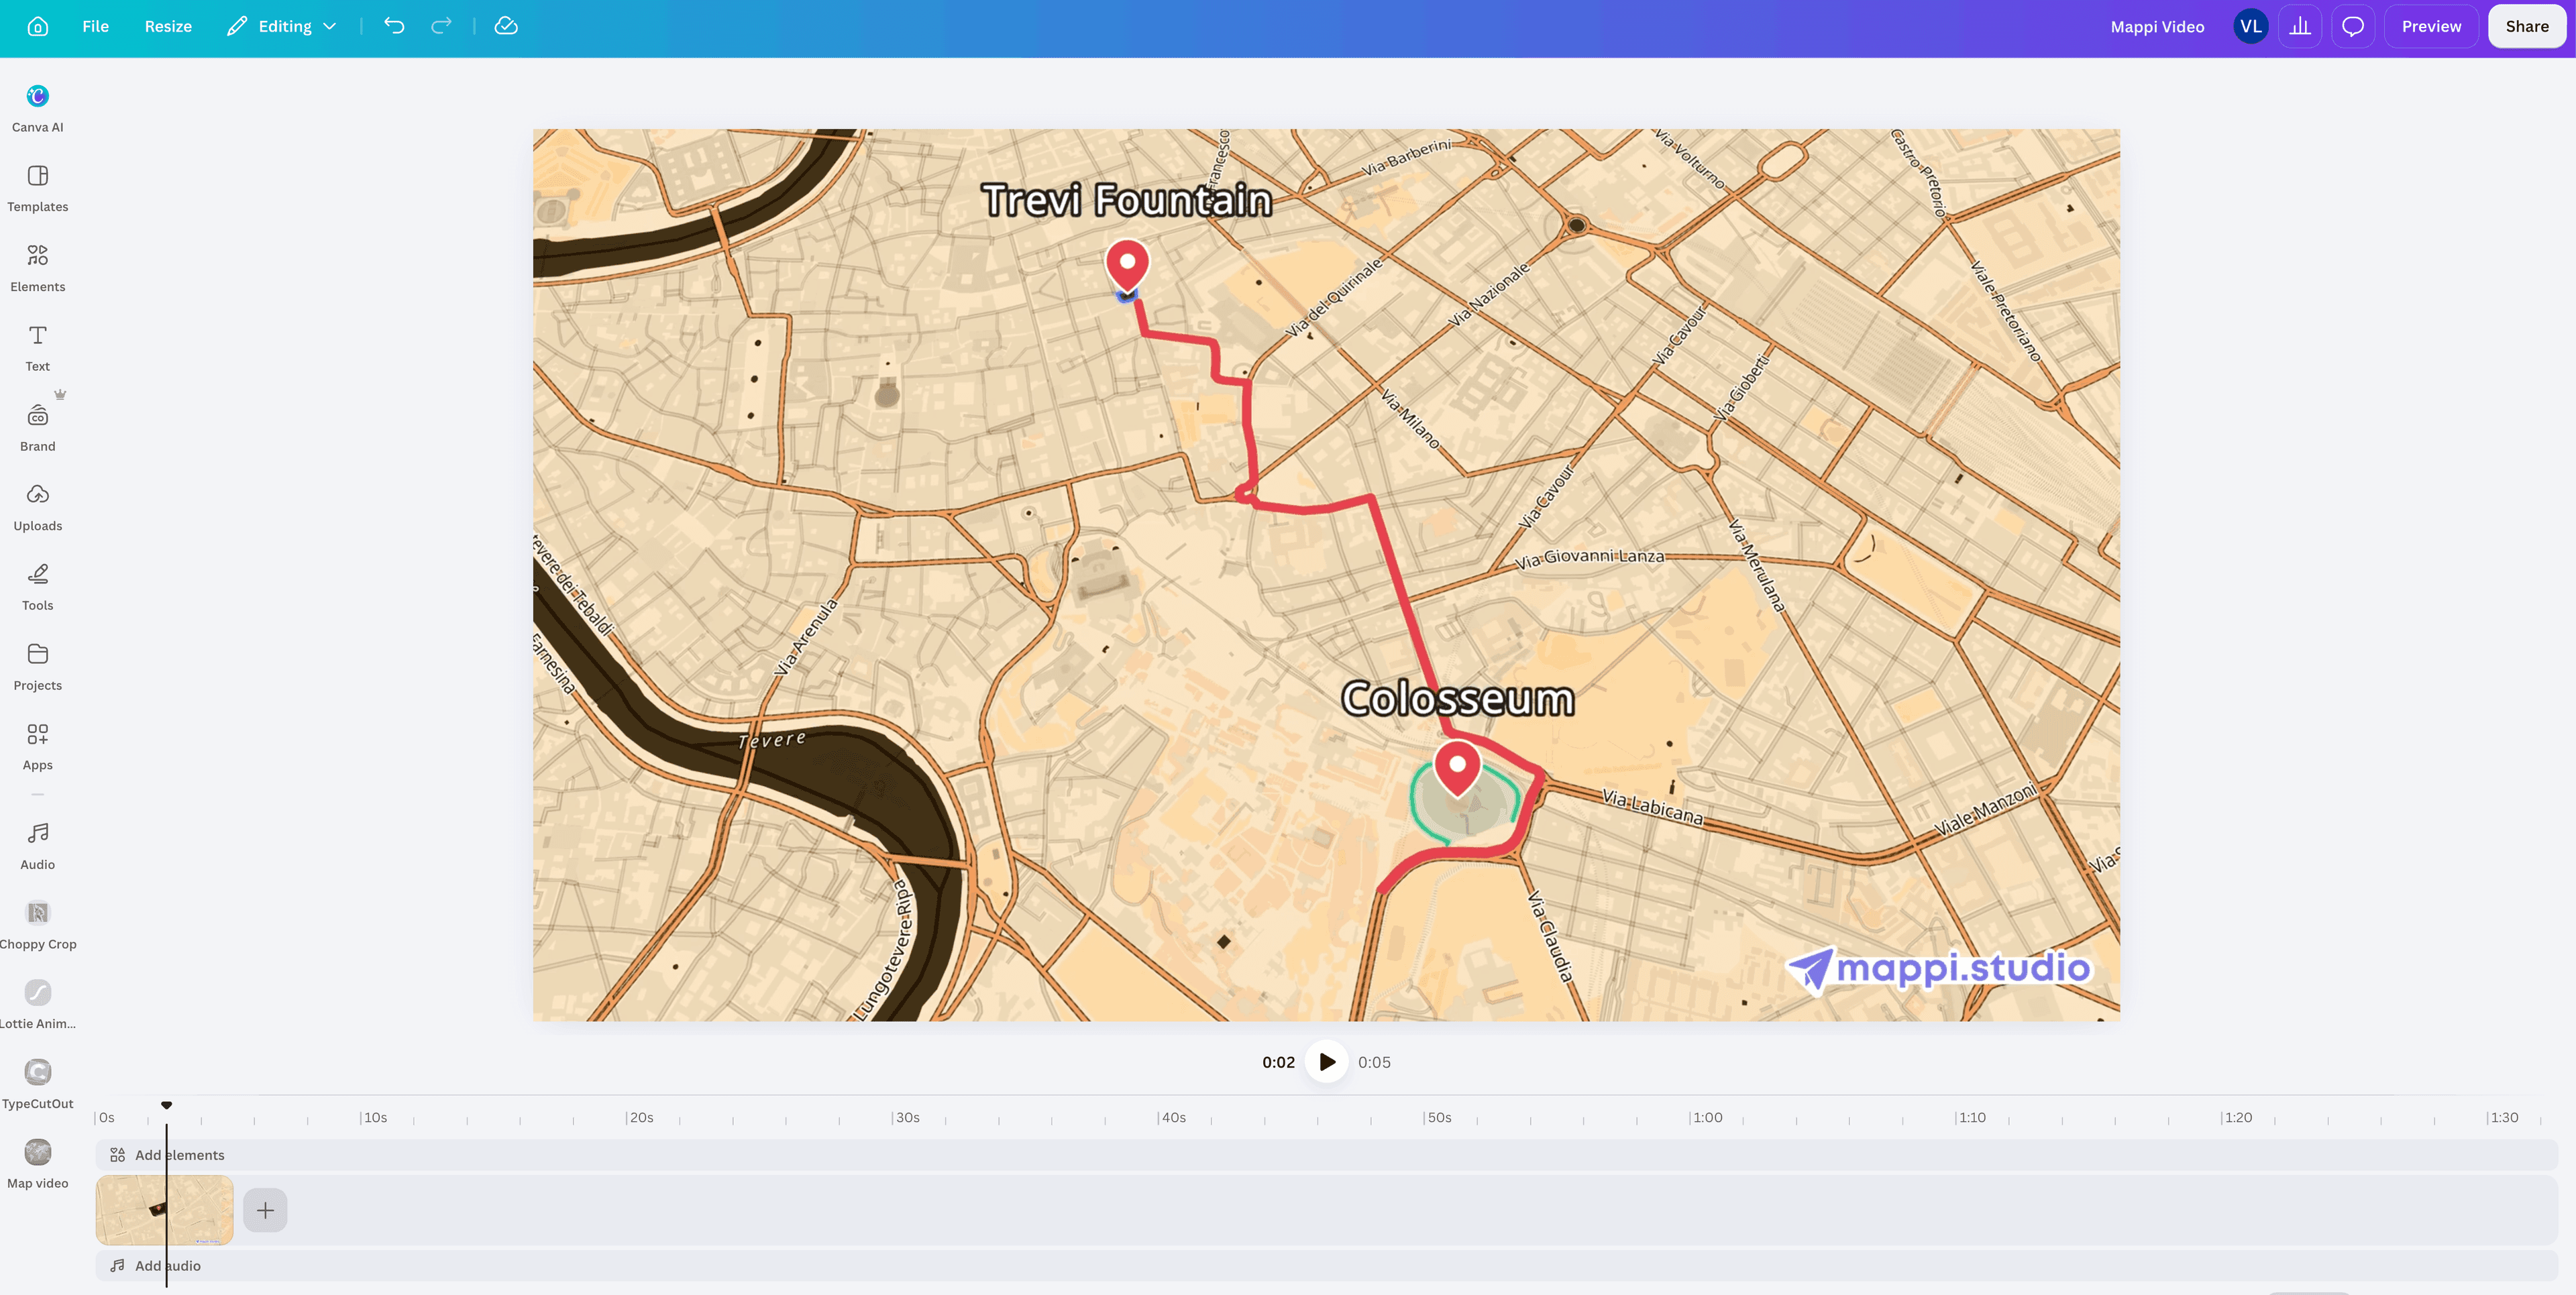This screenshot has width=2576, height=1295.
Task: Open the comments speech bubble
Action: [x=2353, y=27]
